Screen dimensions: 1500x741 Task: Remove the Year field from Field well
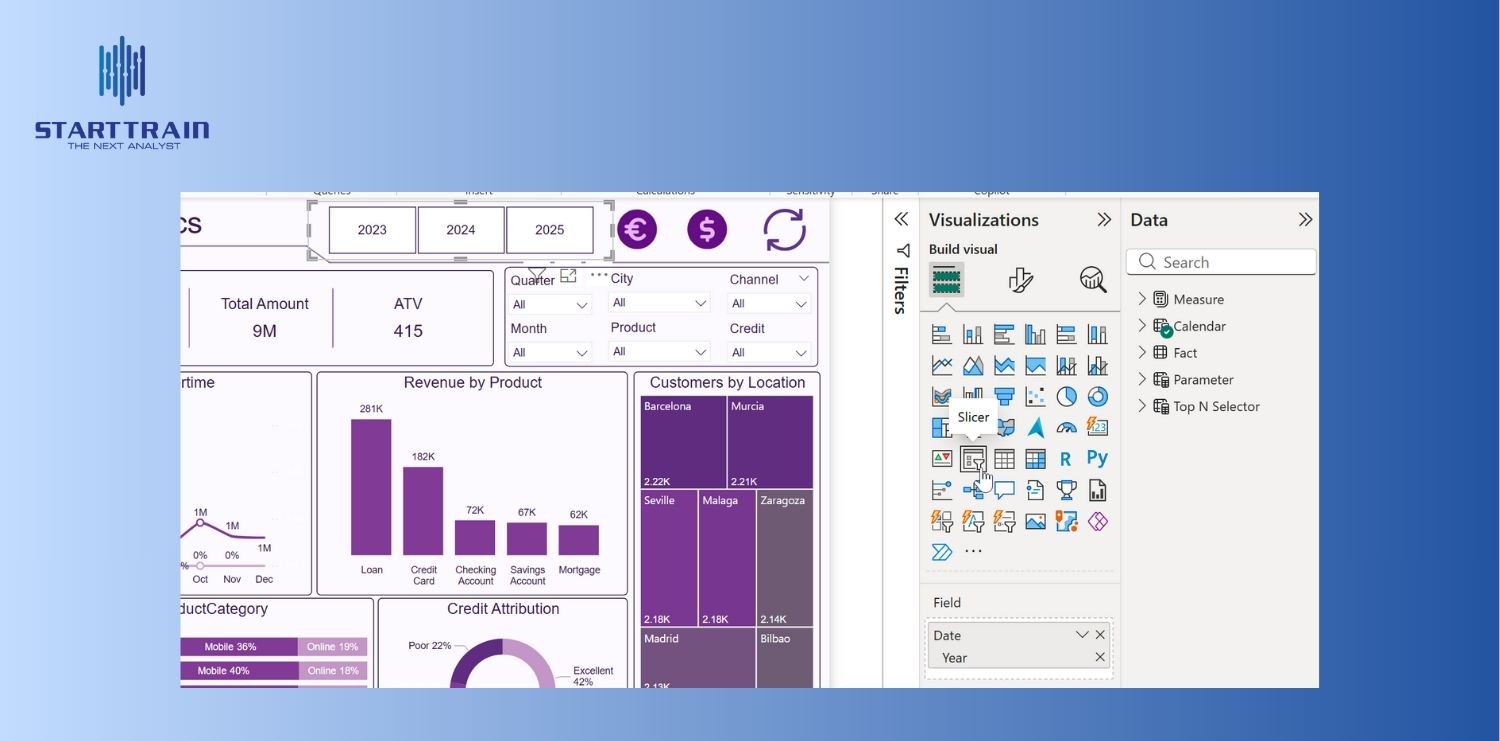pos(1100,657)
